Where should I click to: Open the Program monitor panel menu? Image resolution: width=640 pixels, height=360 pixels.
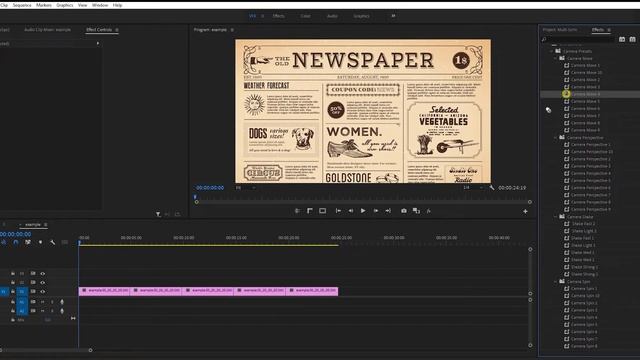[232, 30]
